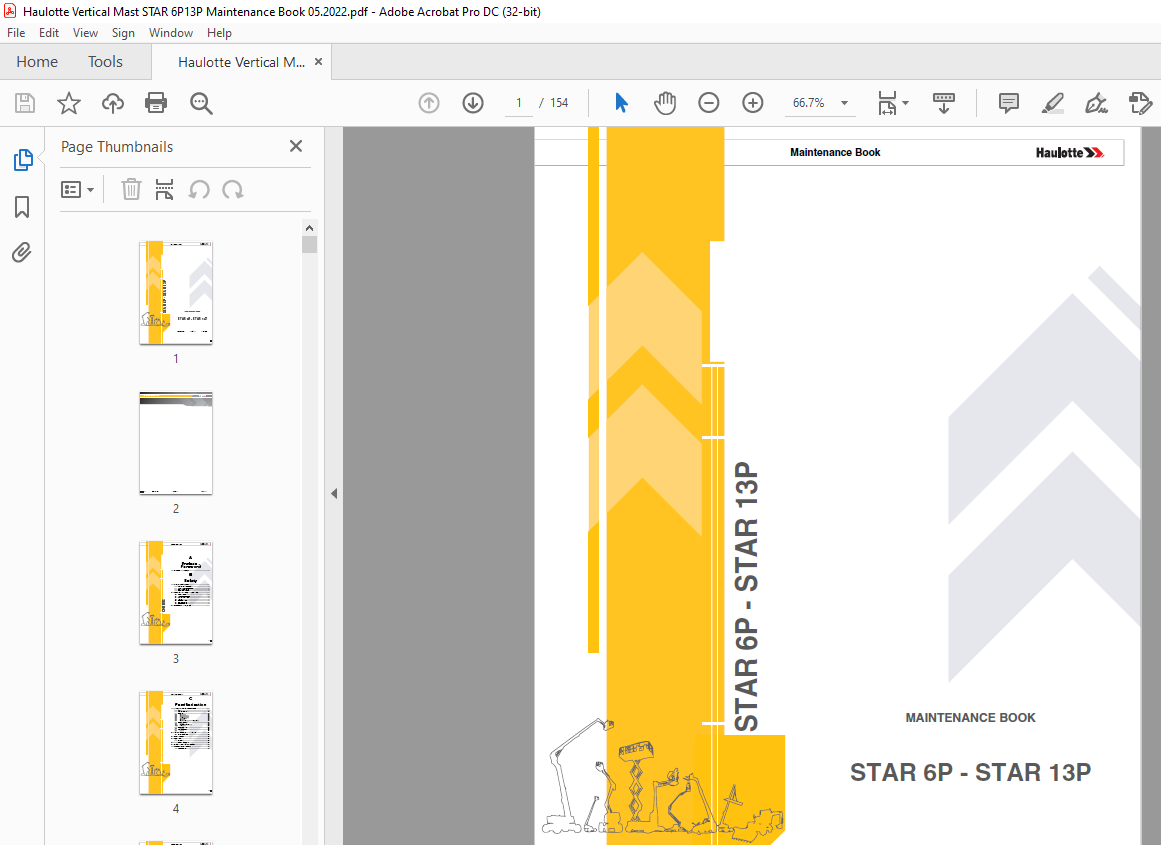Enable scrolling mode icon

point(943,103)
